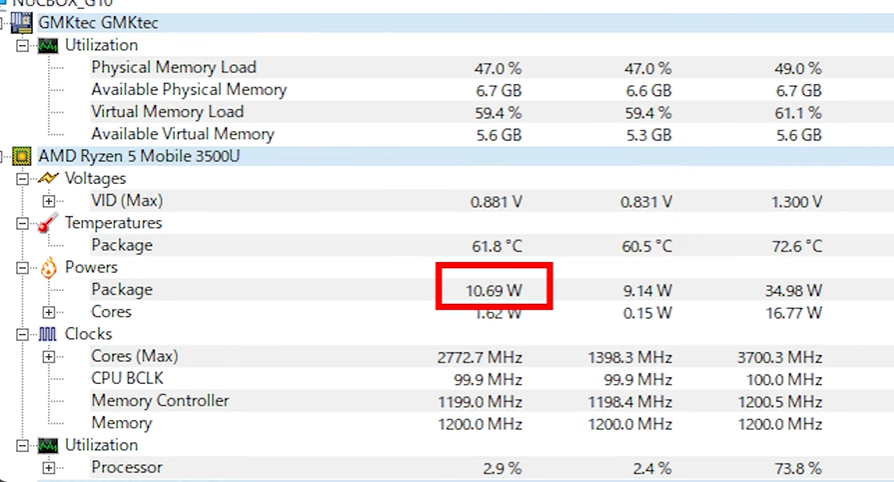Expand the Cores node under Powers

(x=48, y=312)
